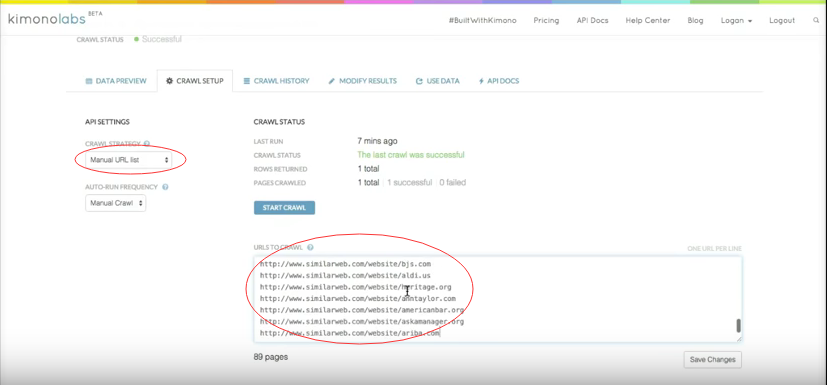Open the Manual Crawl frequency dropdown
Viewport: 827px width, 385px height.
[116, 203]
